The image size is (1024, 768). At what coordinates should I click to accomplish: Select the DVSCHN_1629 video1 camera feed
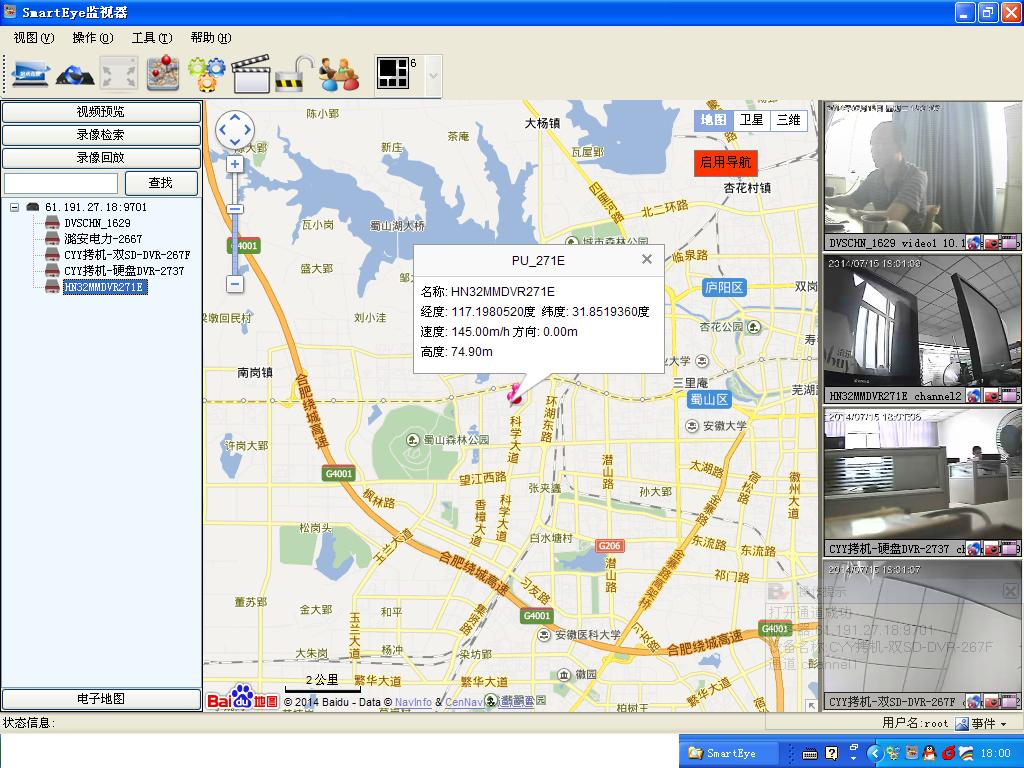point(921,168)
